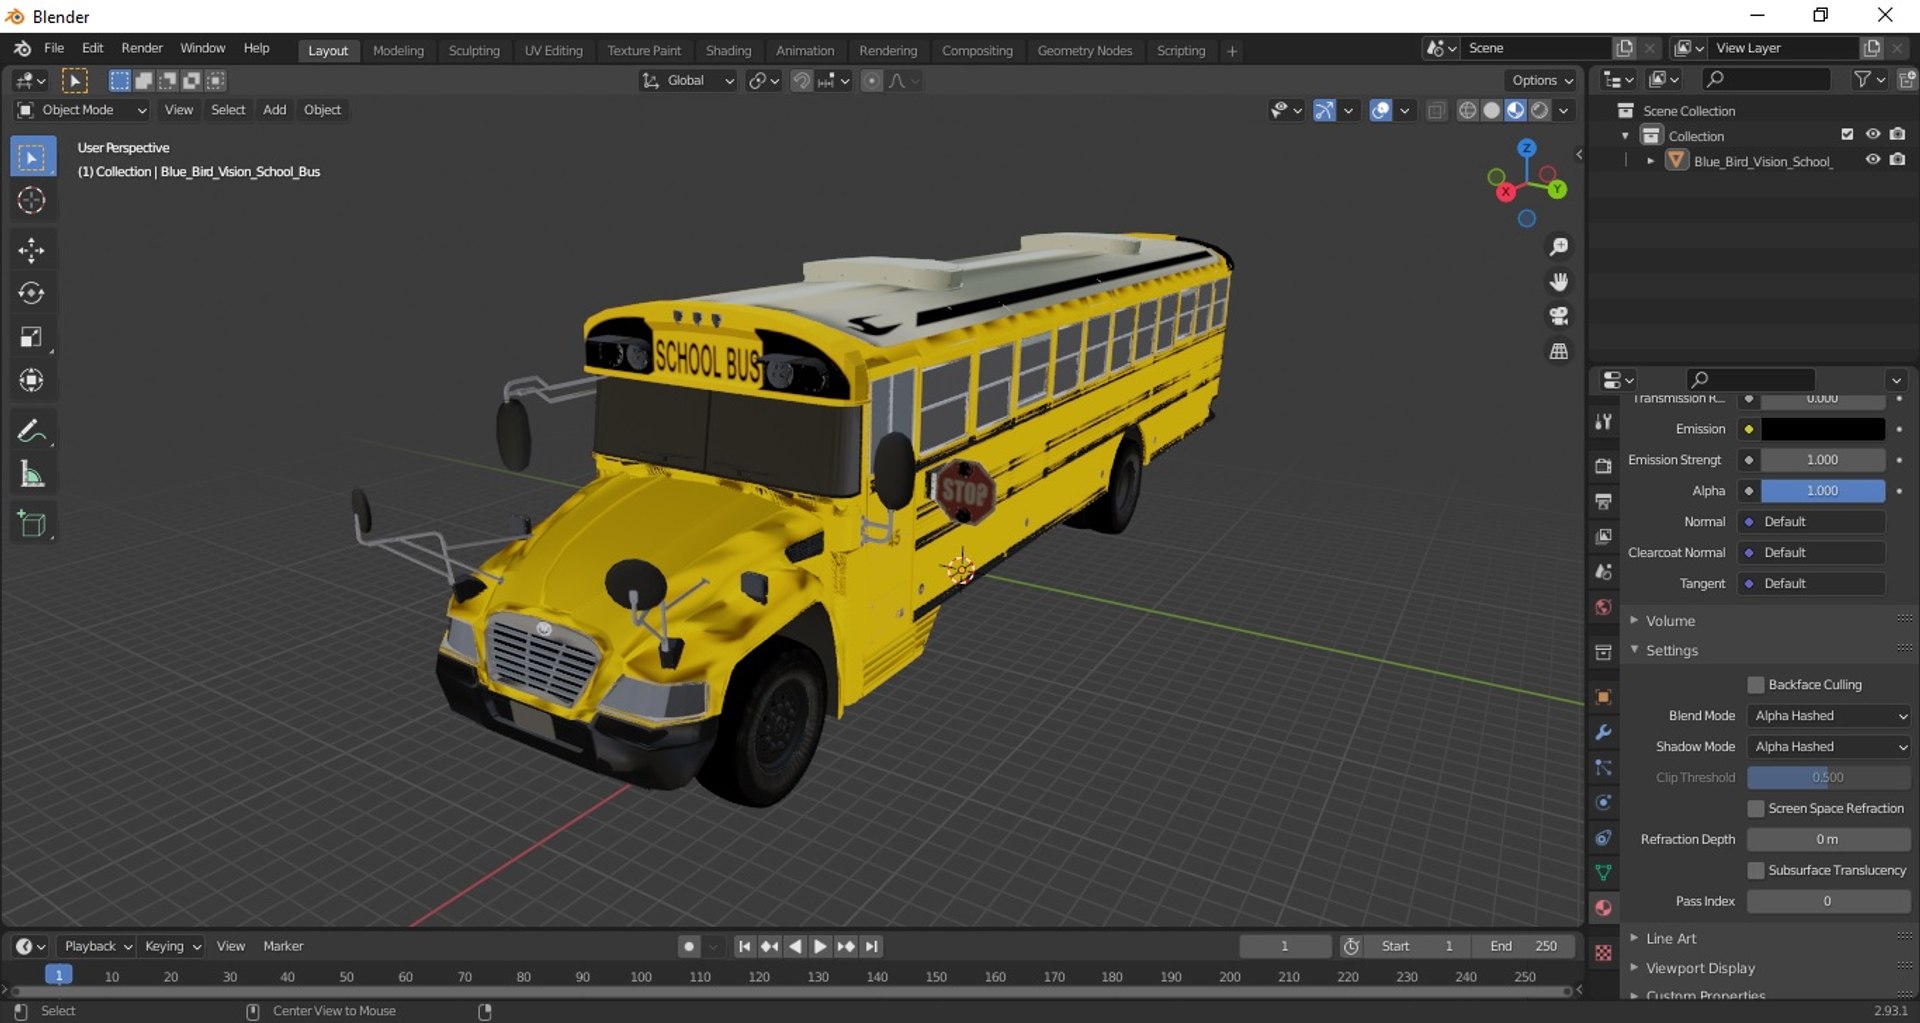Switch to rendered viewport shading
This screenshot has height=1023, width=1920.
(1540, 110)
